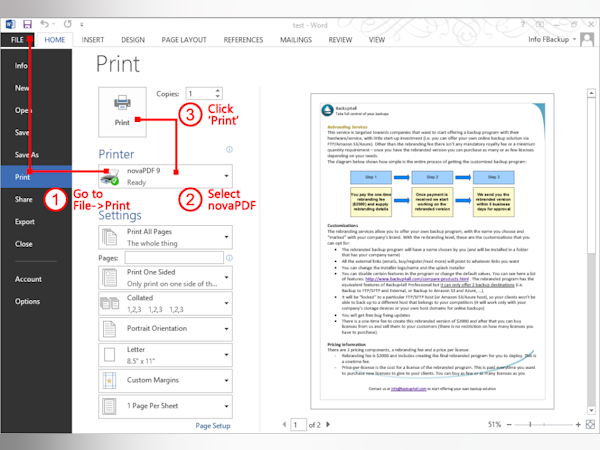This screenshot has height=450, width=600.
Task: Select Open in the backstage sidebar
Action: [x=36, y=110]
